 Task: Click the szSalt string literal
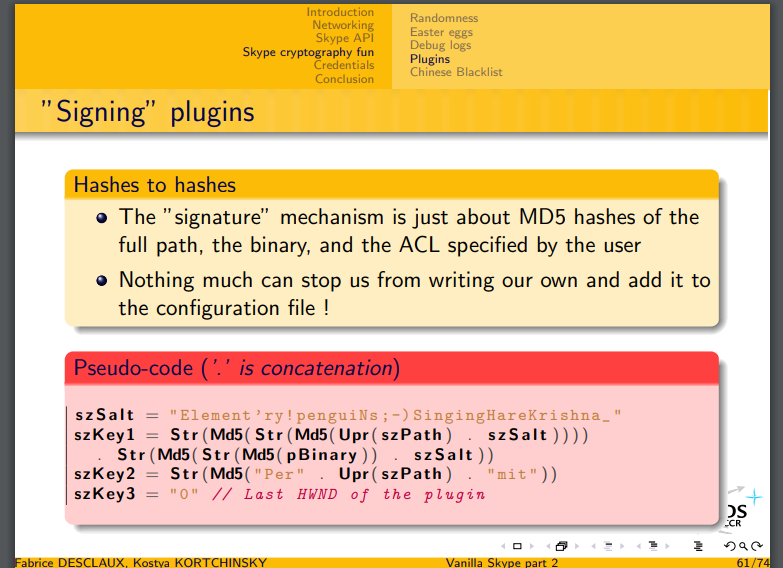pyautogui.click(x=395, y=416)
